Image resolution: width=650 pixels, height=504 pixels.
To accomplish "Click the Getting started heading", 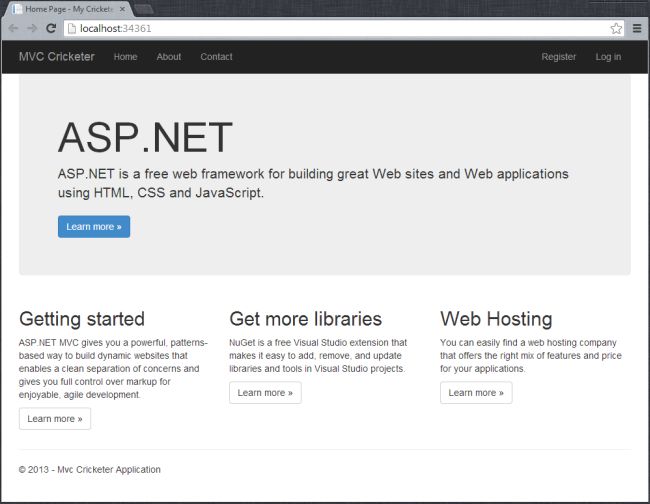I will 82,319.
